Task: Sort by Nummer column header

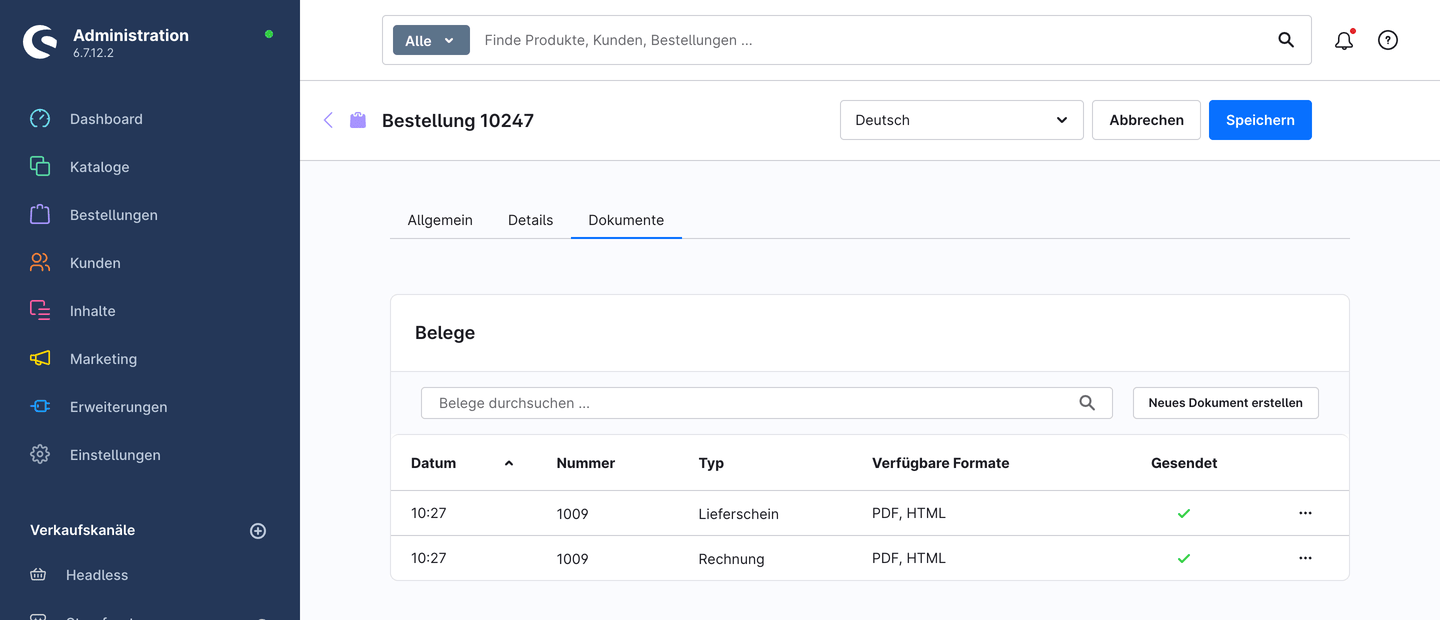Action: (586, 463)
